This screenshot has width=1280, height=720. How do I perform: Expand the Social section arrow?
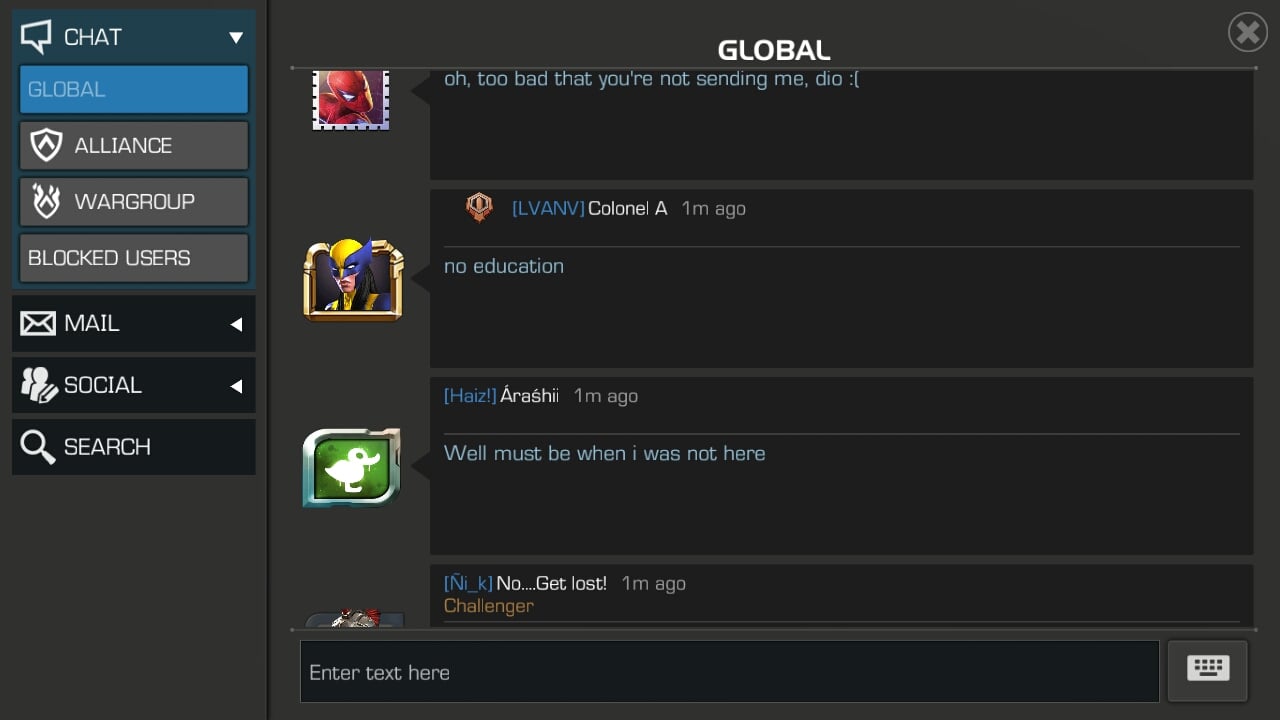pos(236,386)
